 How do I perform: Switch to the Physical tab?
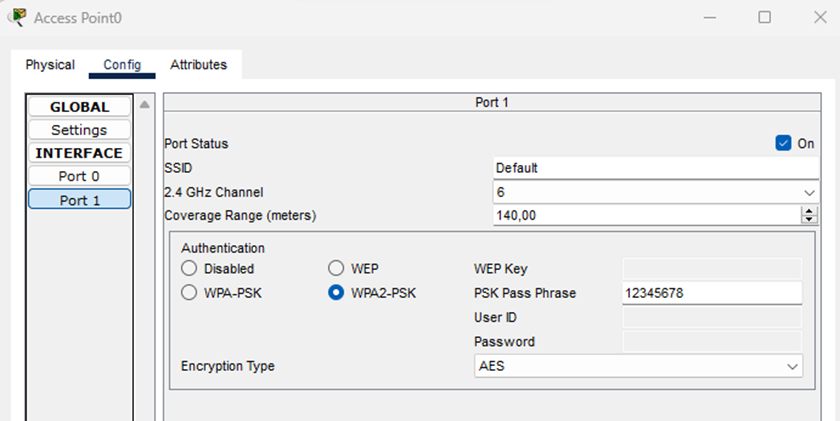click(x=50, y=65)
